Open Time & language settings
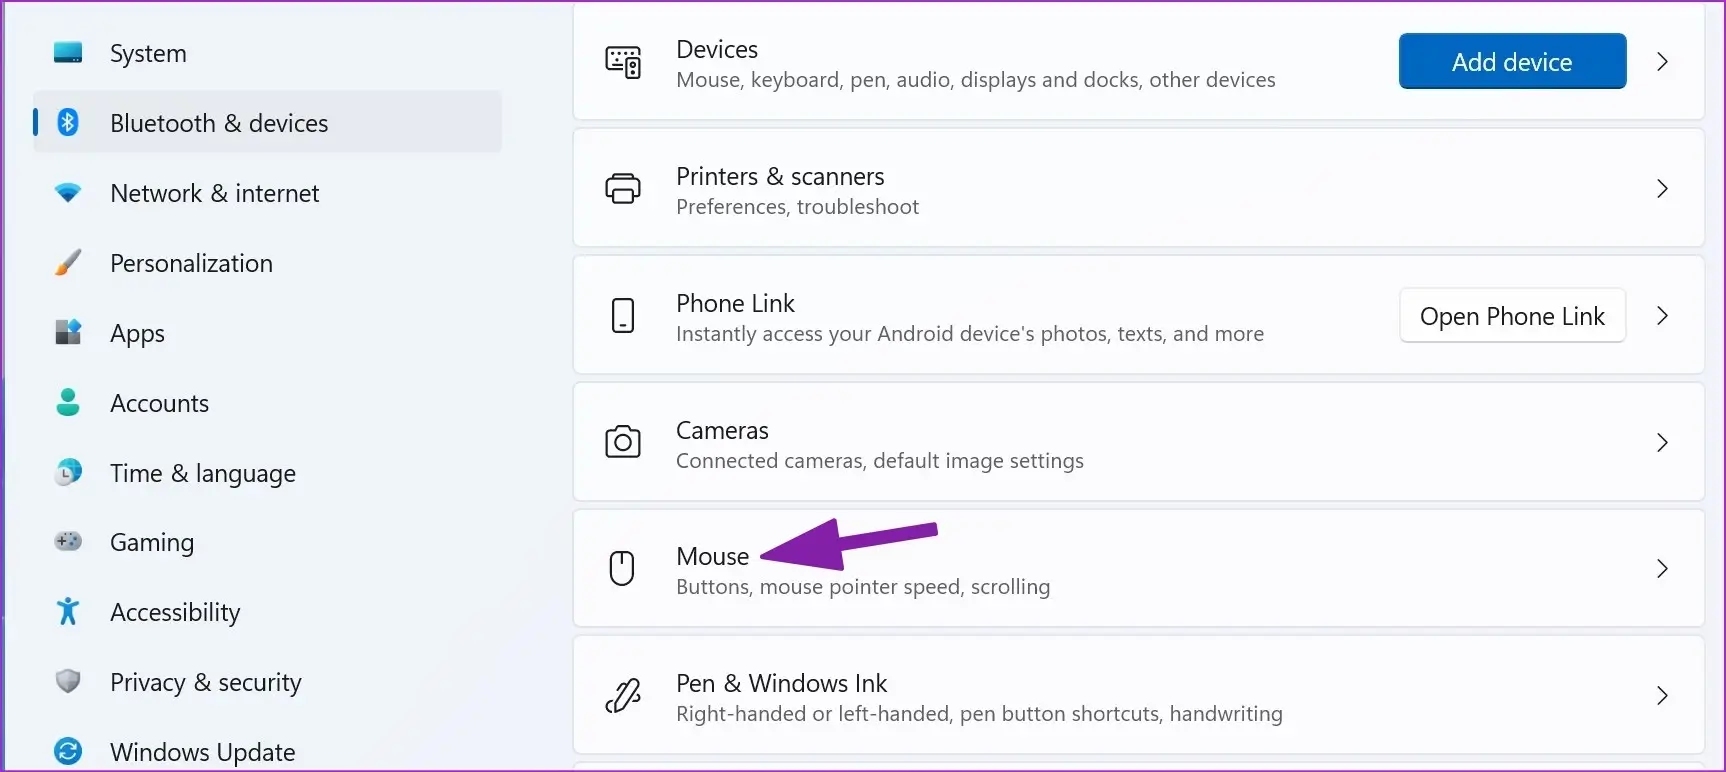Image resolution: width=1726 pixels, height=772 pixels. click(x=267, y=472)
